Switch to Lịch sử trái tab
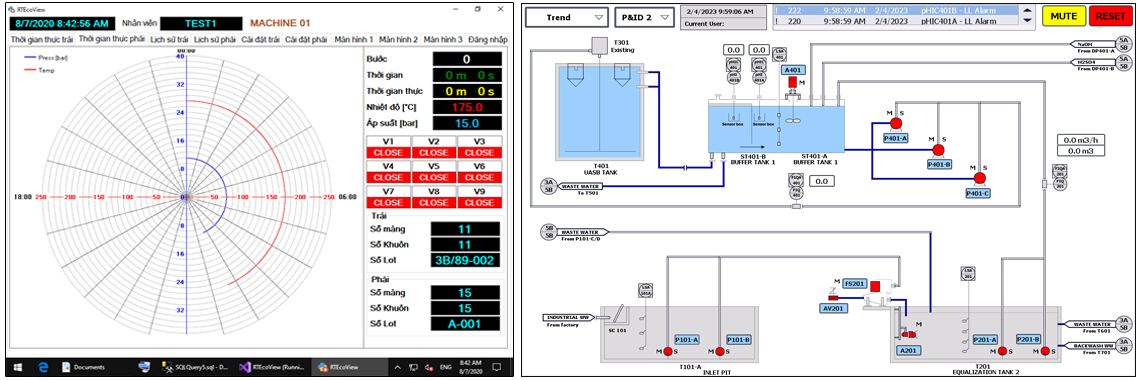The image size is (1140, 380). 169,39
